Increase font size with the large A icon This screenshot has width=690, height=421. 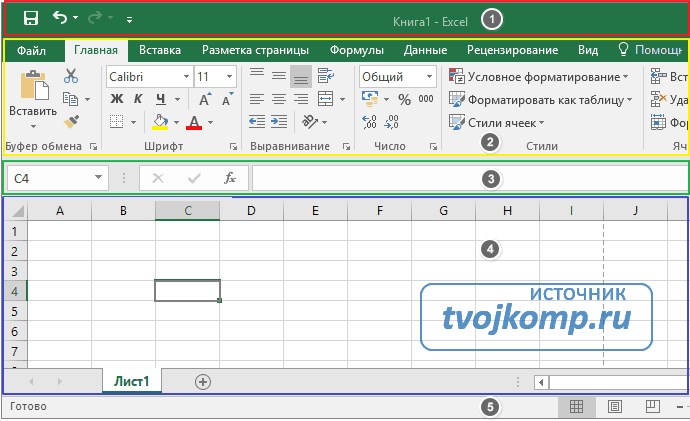tap(205, 99)
